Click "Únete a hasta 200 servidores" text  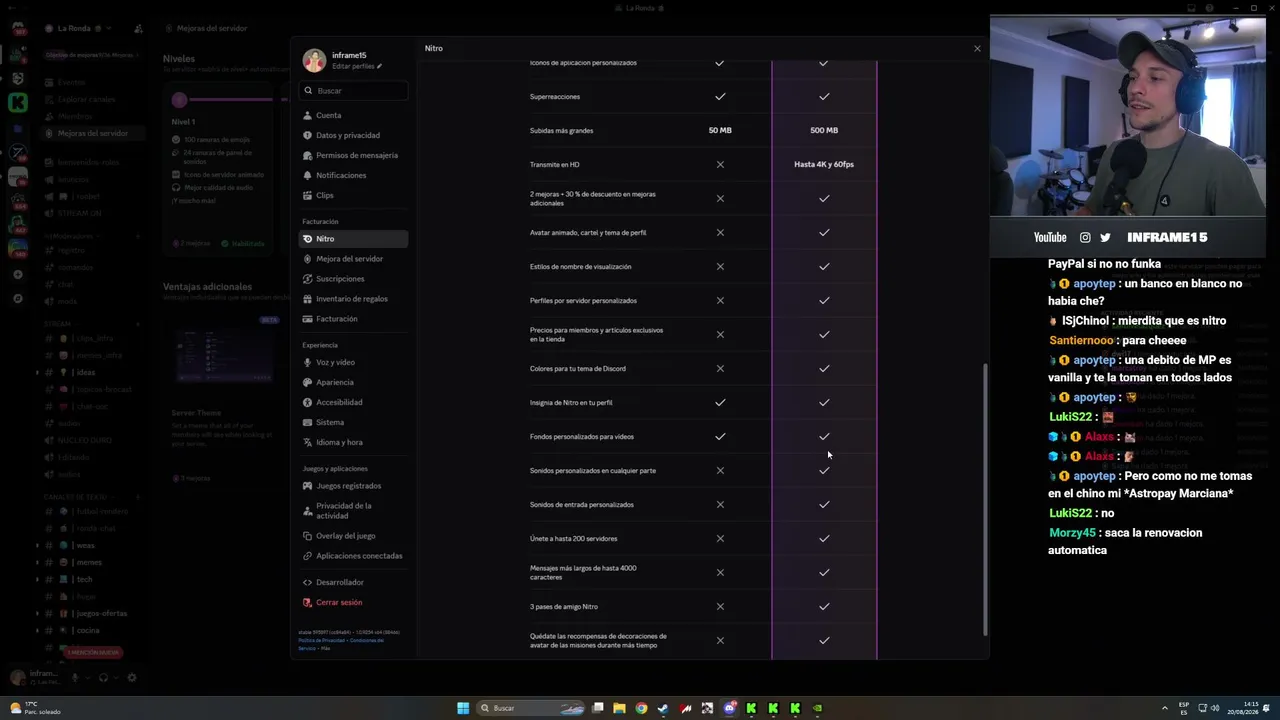click(574, 539)
